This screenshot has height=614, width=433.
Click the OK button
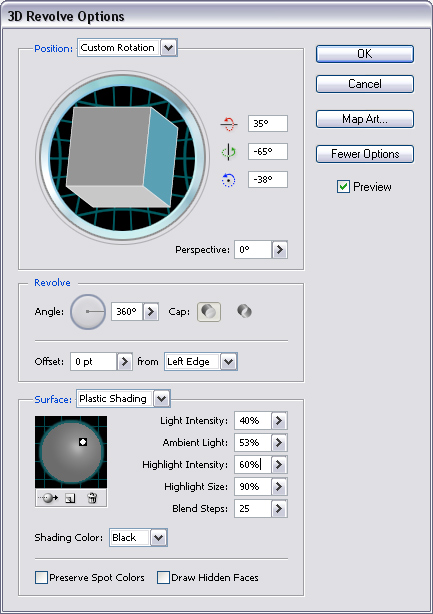[x=364, y=54]
